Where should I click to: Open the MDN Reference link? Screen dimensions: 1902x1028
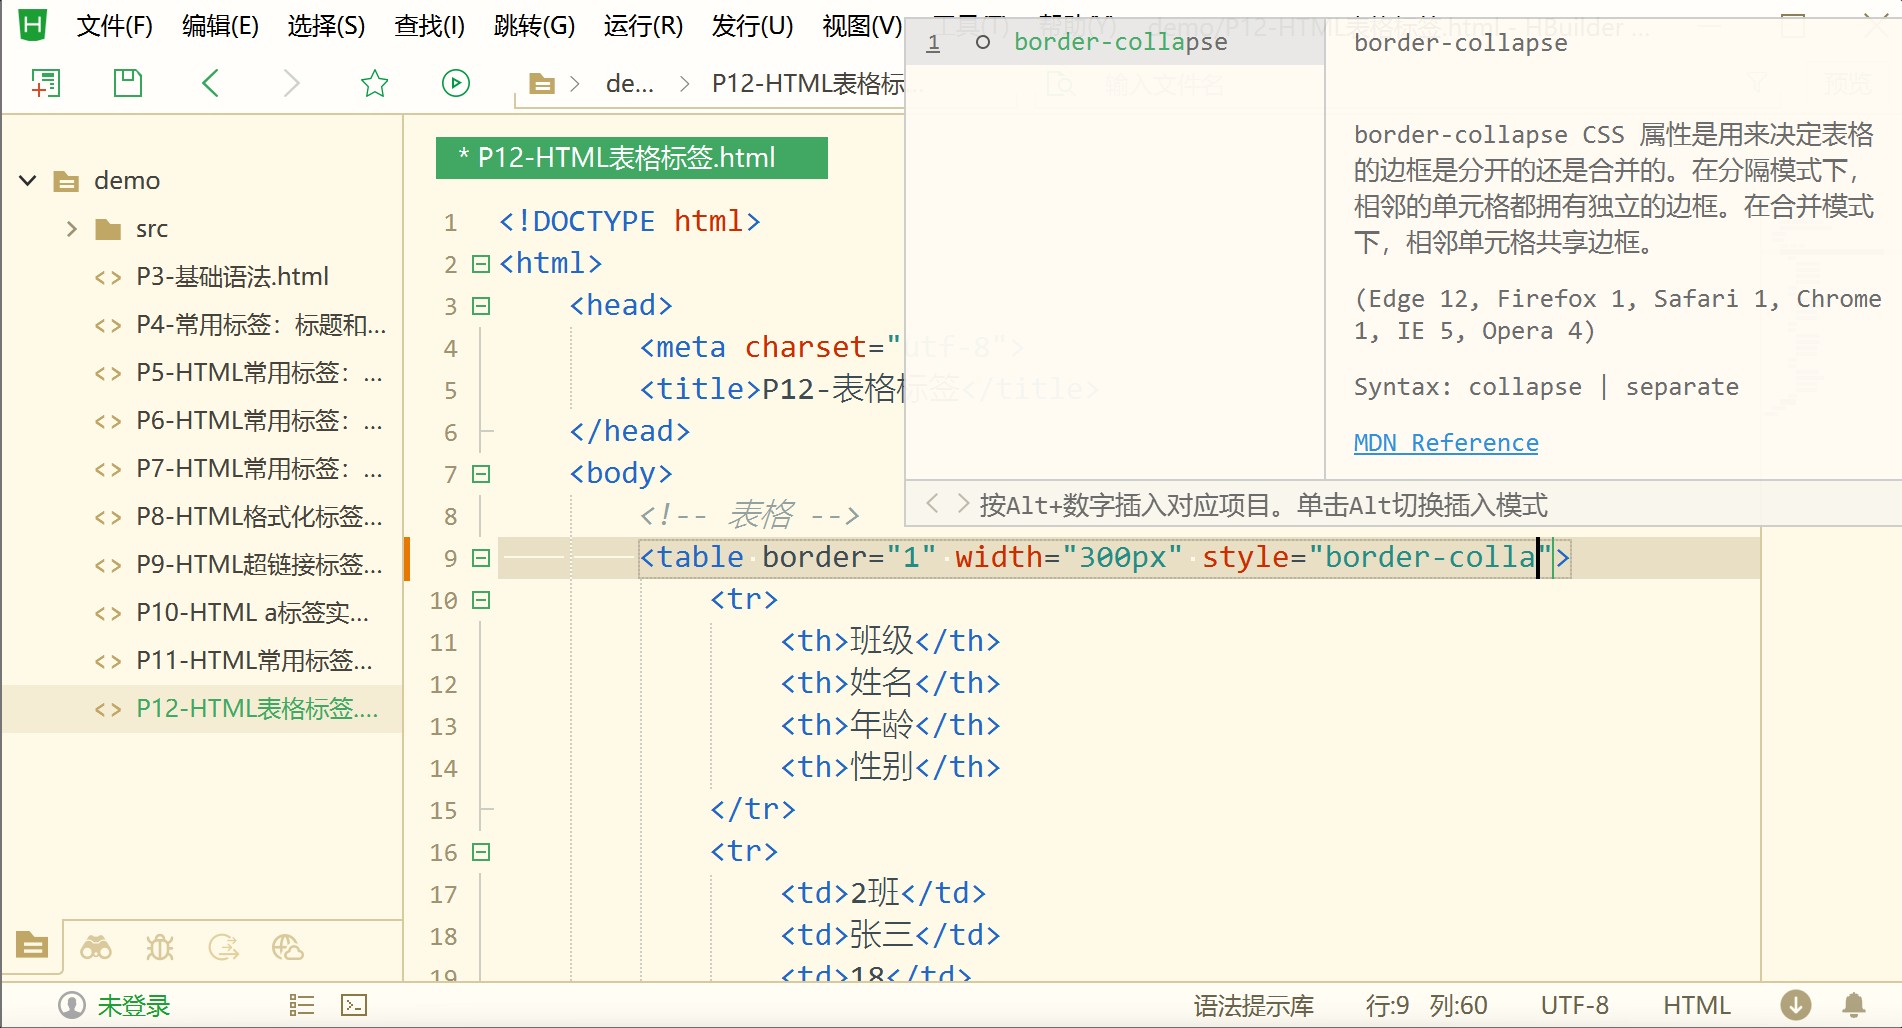pyautogui.click(x=1446, y=443)
